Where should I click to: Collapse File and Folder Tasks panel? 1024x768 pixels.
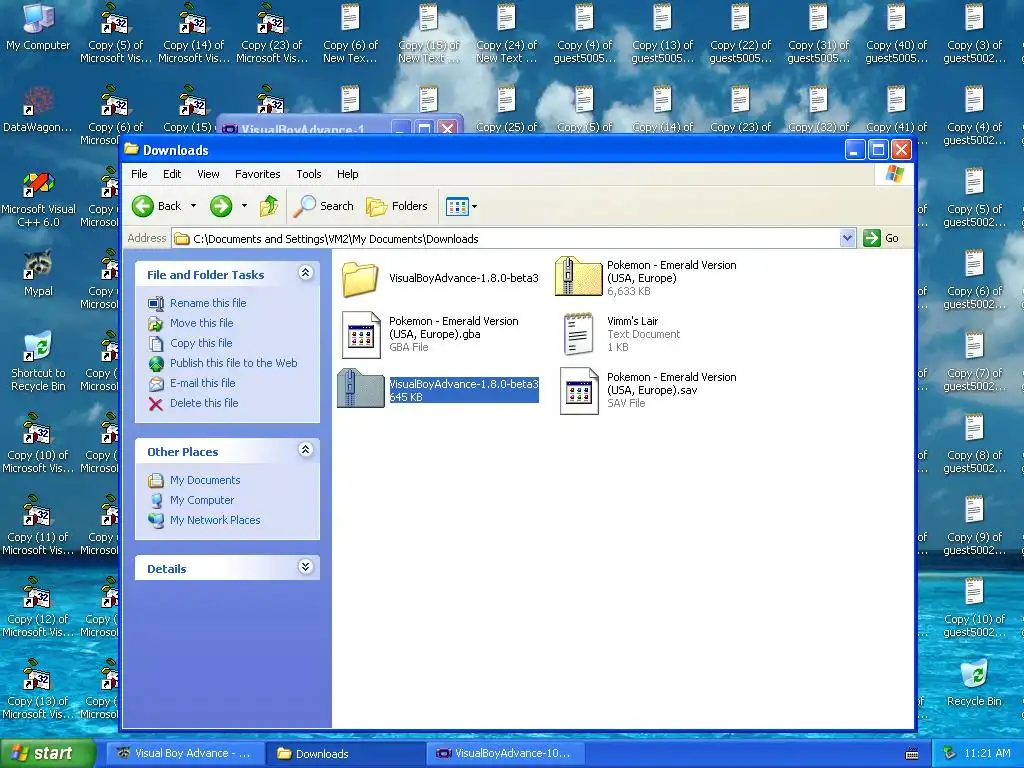(305, 273)
